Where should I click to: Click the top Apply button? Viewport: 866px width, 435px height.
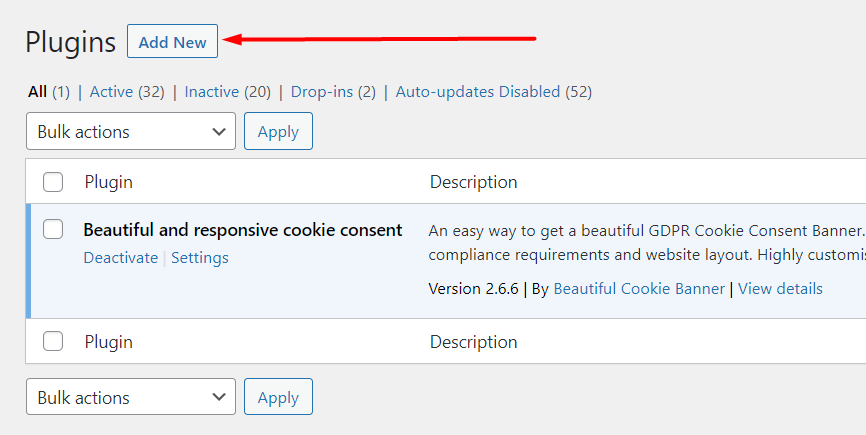click(x=278, y=131)
